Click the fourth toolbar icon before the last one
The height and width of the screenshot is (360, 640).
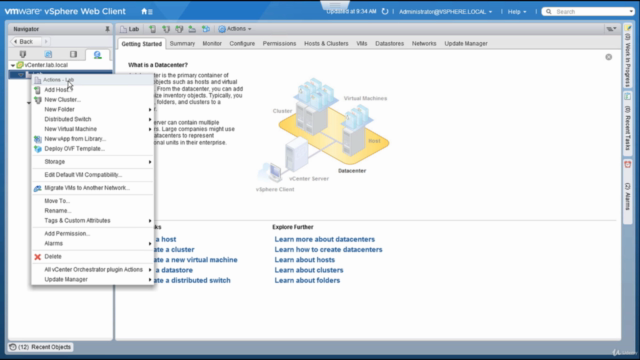(192, 29)
